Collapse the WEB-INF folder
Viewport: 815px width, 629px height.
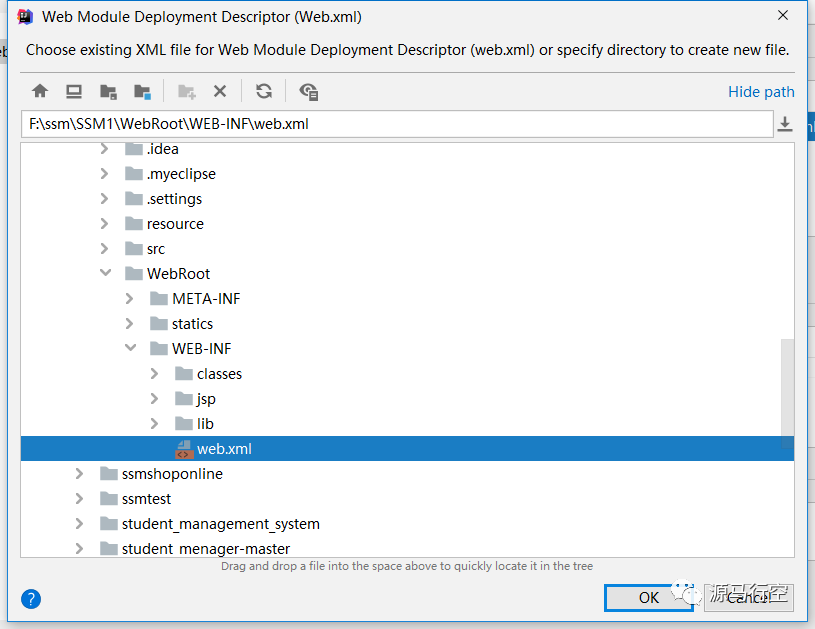tap(130, 349)
